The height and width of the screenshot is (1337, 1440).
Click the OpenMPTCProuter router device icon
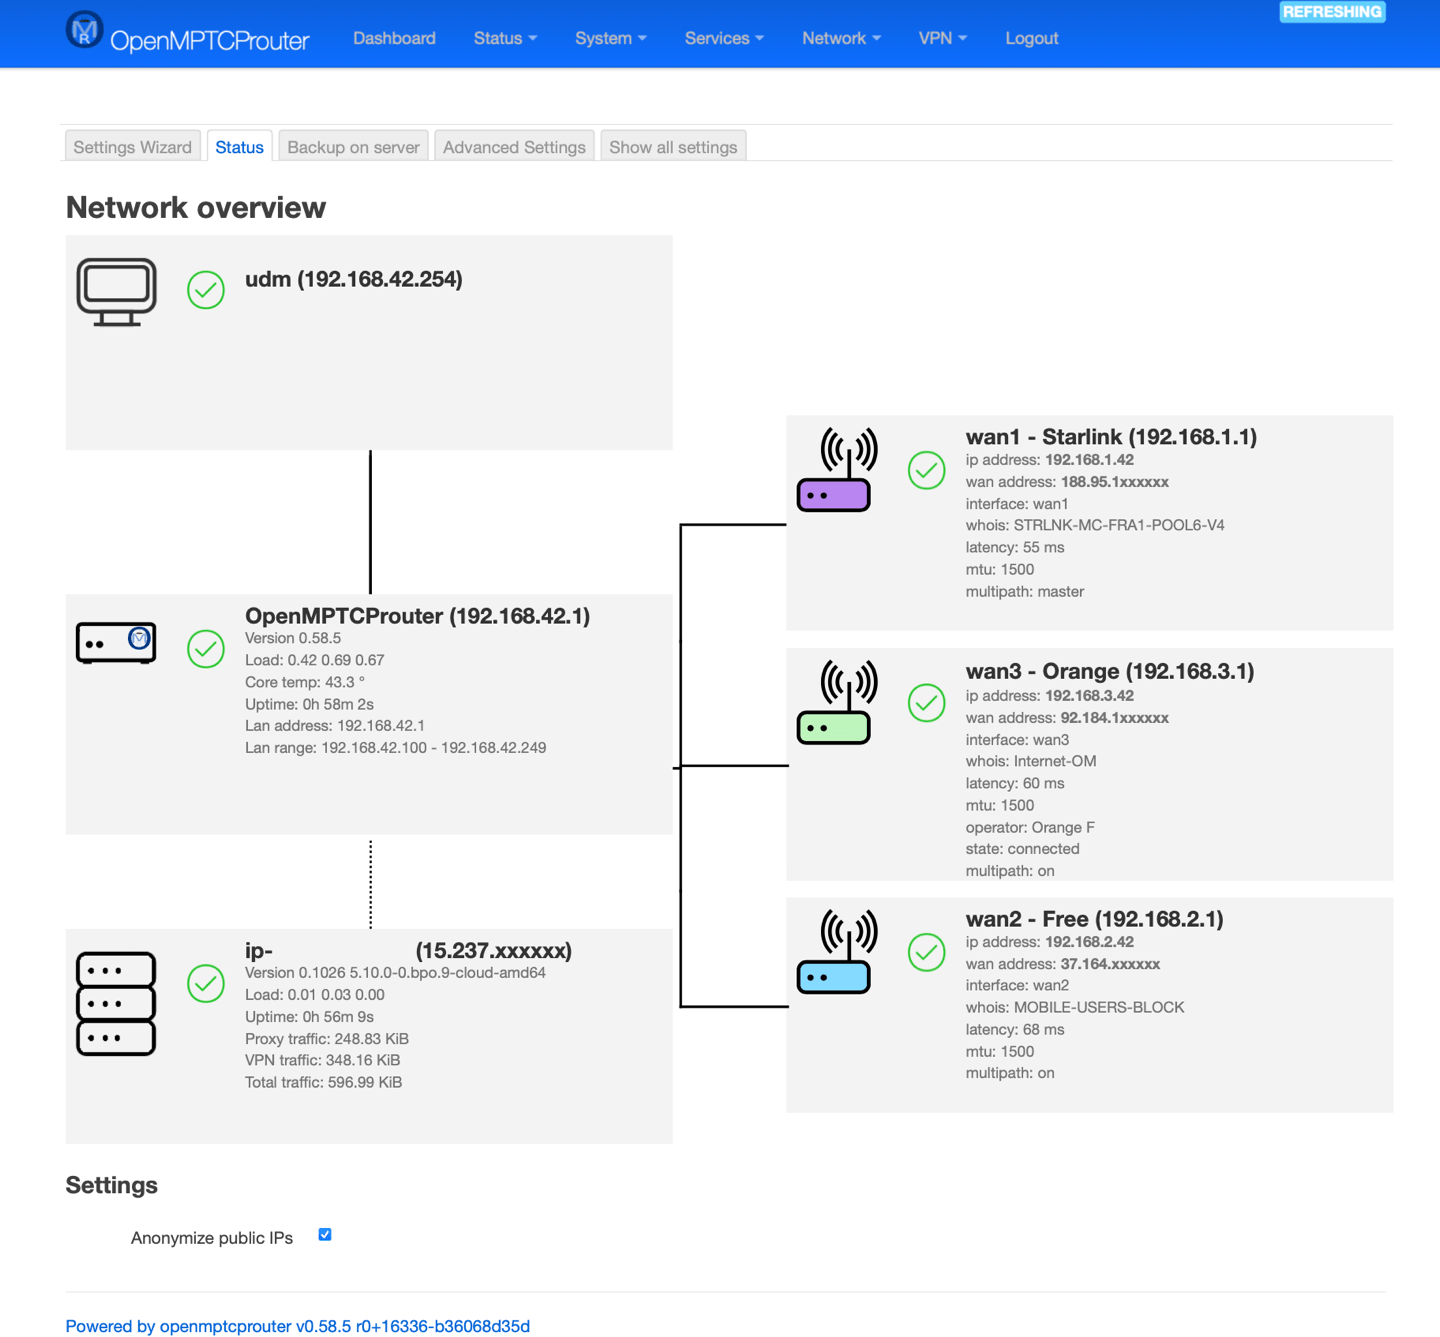117,643
